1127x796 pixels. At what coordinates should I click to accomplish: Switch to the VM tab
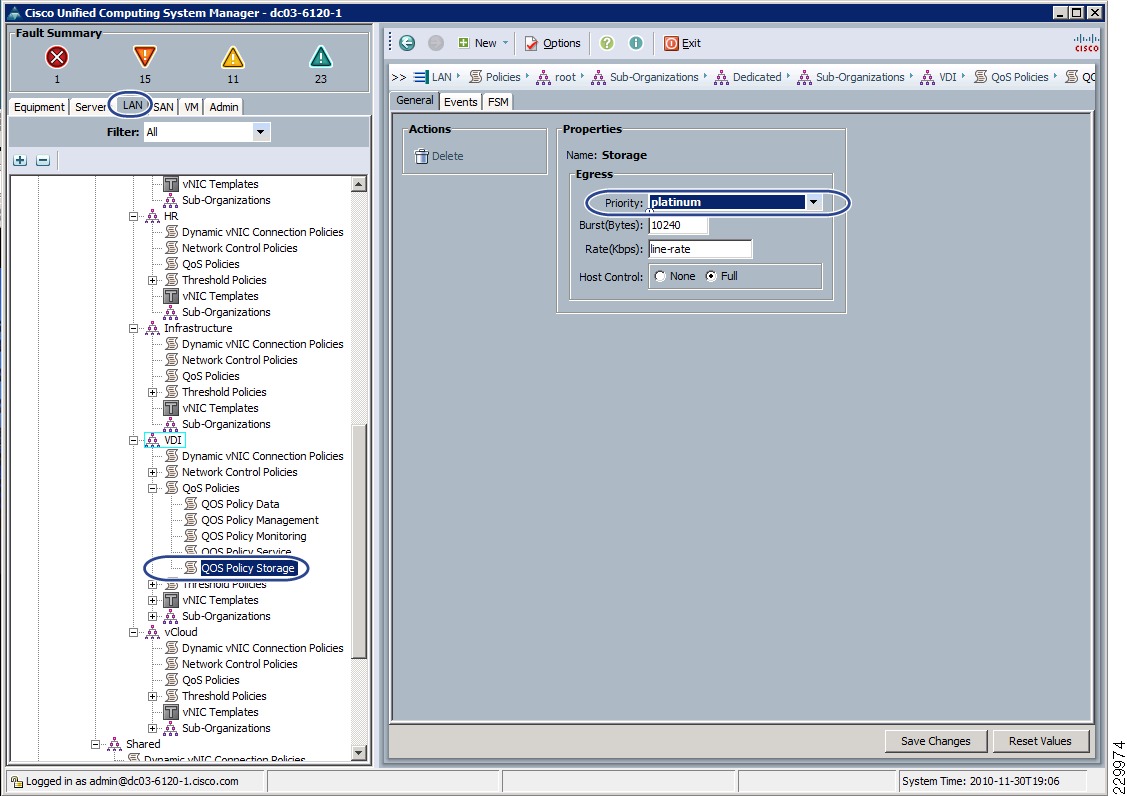pos(191,107)
